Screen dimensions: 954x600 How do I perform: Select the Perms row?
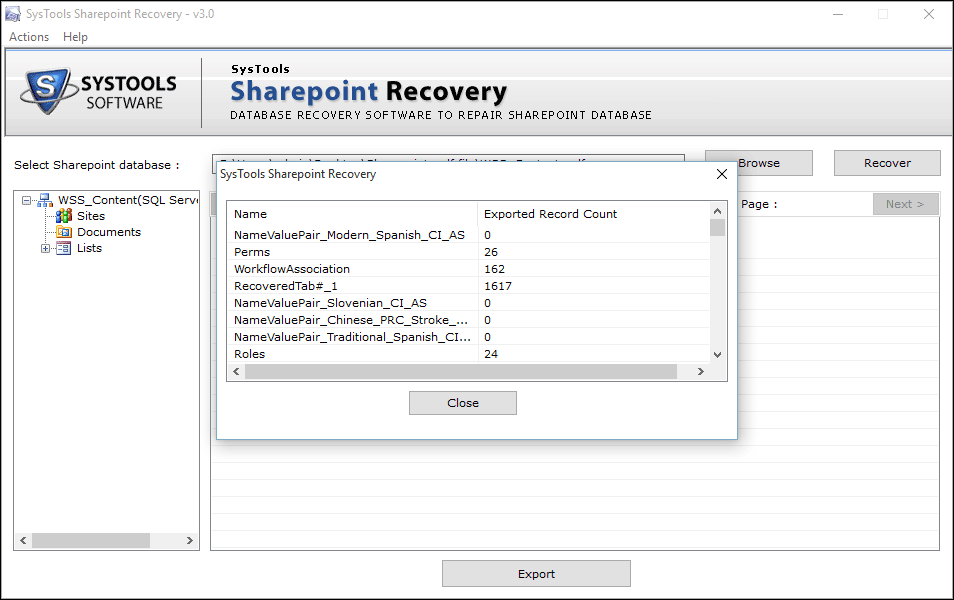click(468, 252)
